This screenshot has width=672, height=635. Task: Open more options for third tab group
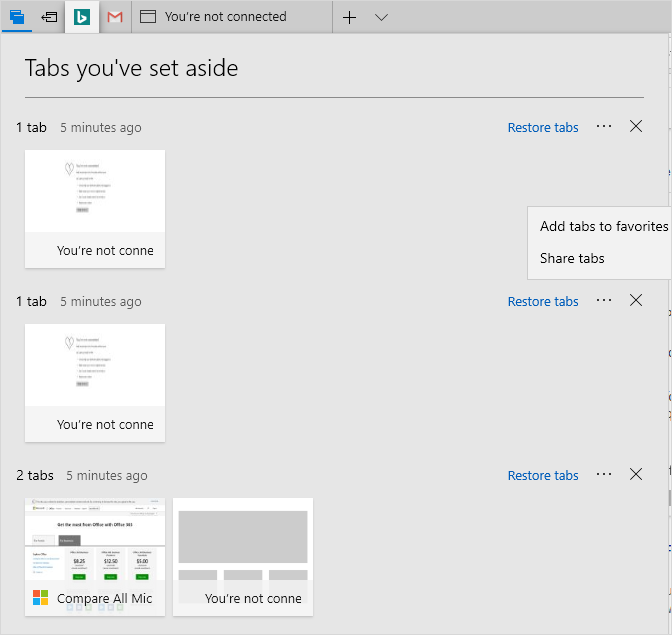pyautogui.click(x=604, y=474)
